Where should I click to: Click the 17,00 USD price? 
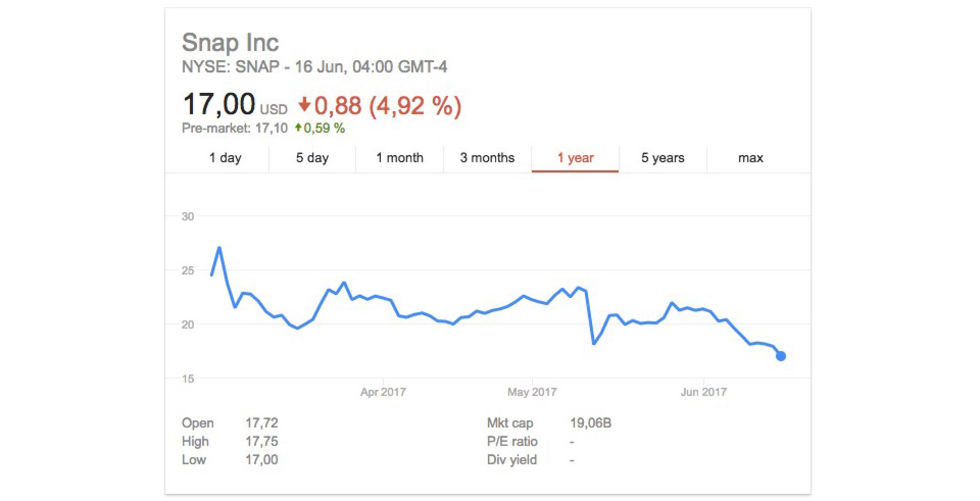click(x=235, y=104)
